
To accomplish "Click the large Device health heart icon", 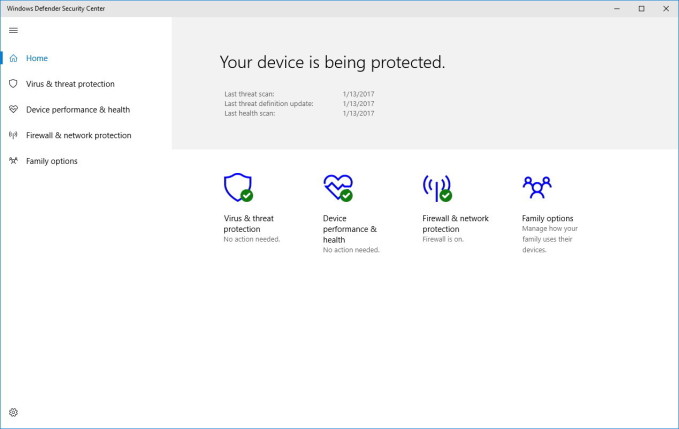I will [x=338, y=187].
